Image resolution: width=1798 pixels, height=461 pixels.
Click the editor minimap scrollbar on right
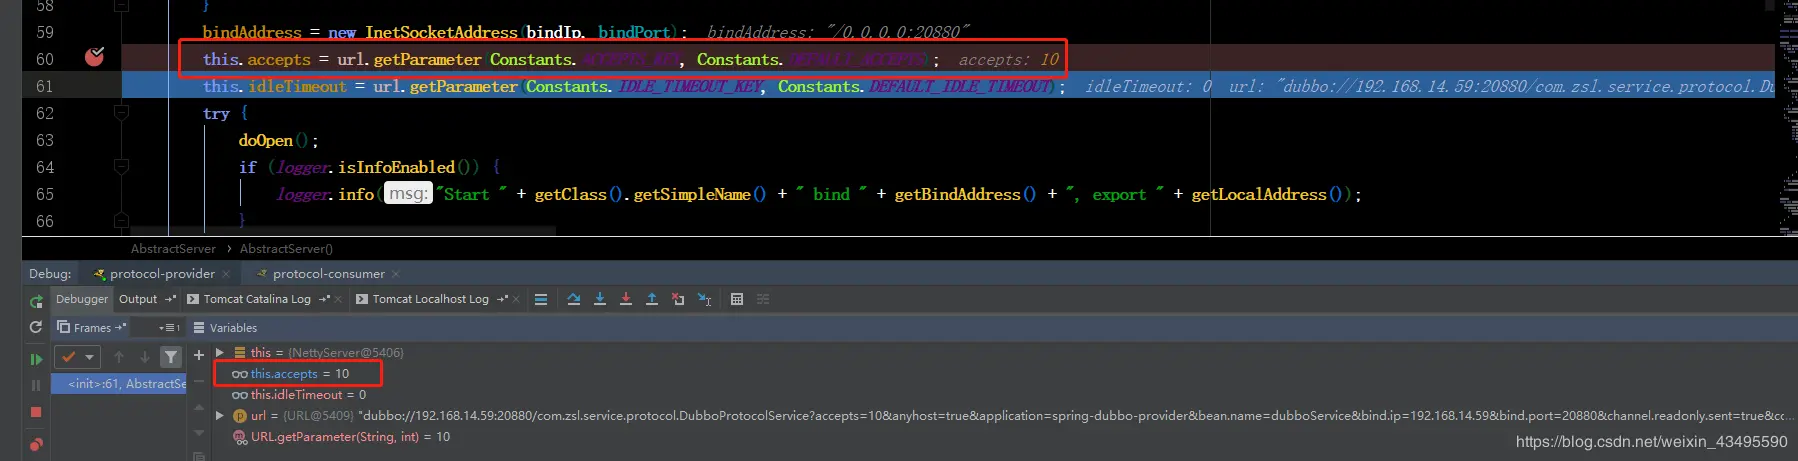click(x=1788, y=118)
